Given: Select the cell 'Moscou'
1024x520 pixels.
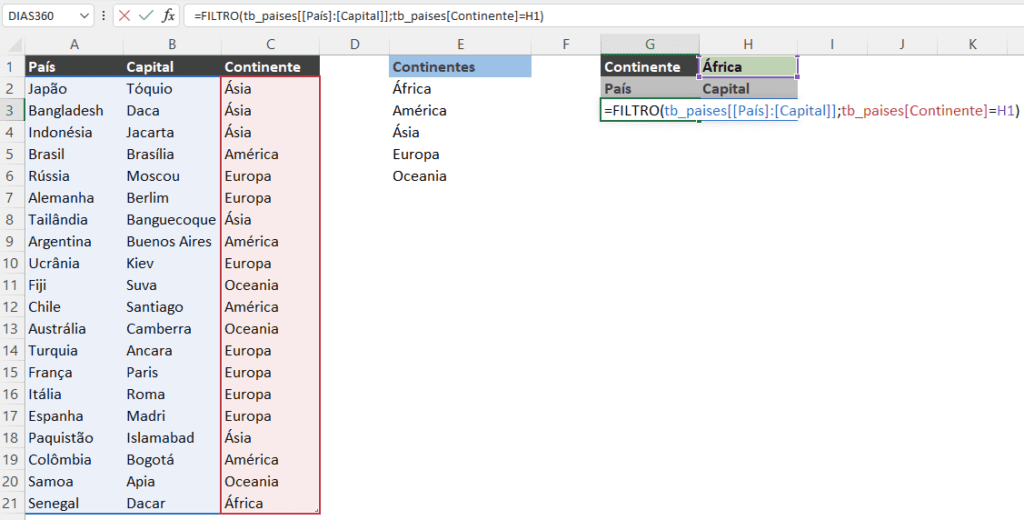Looking at the screenshot, I should point(172,176).
